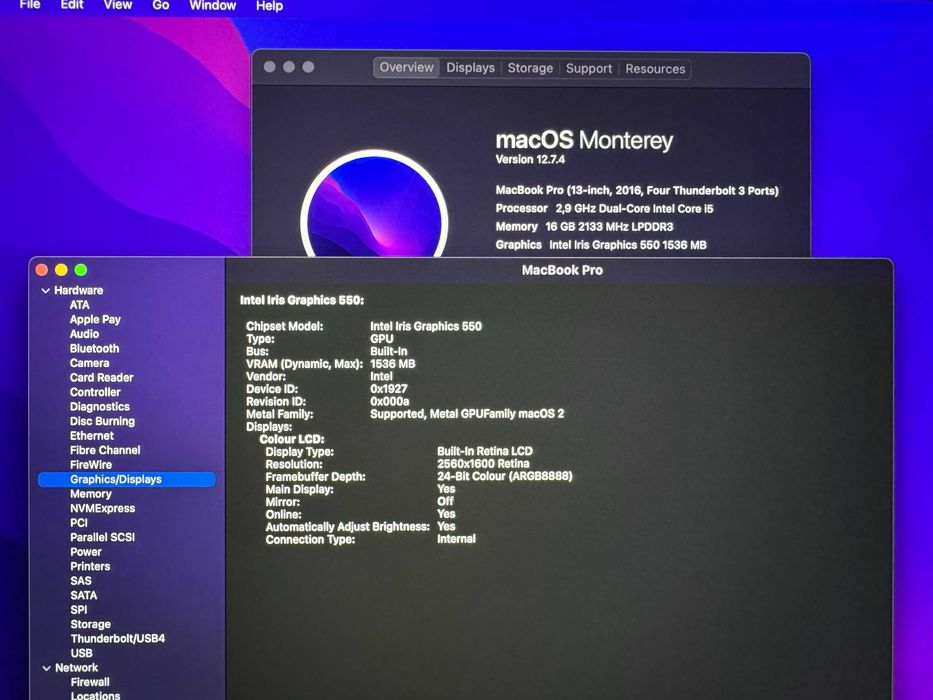
Task: Click the Built-In Retina LCD value
Action: (x=485, y=451)
